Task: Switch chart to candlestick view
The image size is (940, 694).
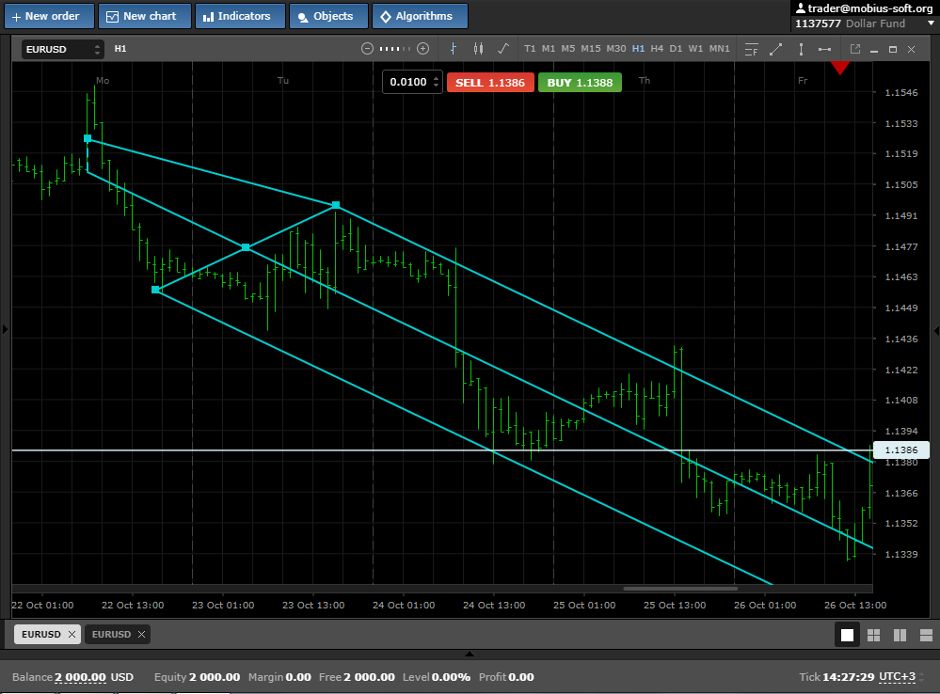Action: [478, 48]
